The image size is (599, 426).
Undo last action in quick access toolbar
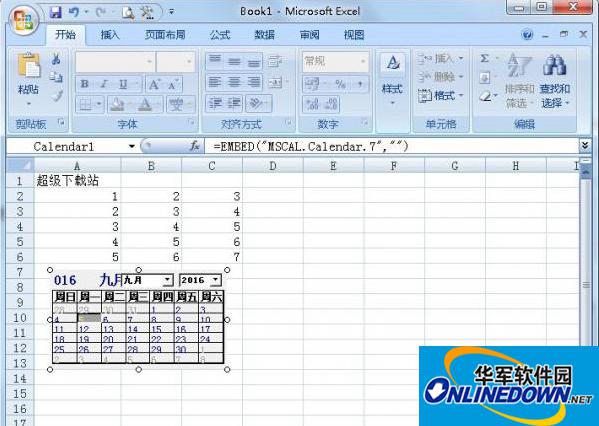(x=74, y=13)
